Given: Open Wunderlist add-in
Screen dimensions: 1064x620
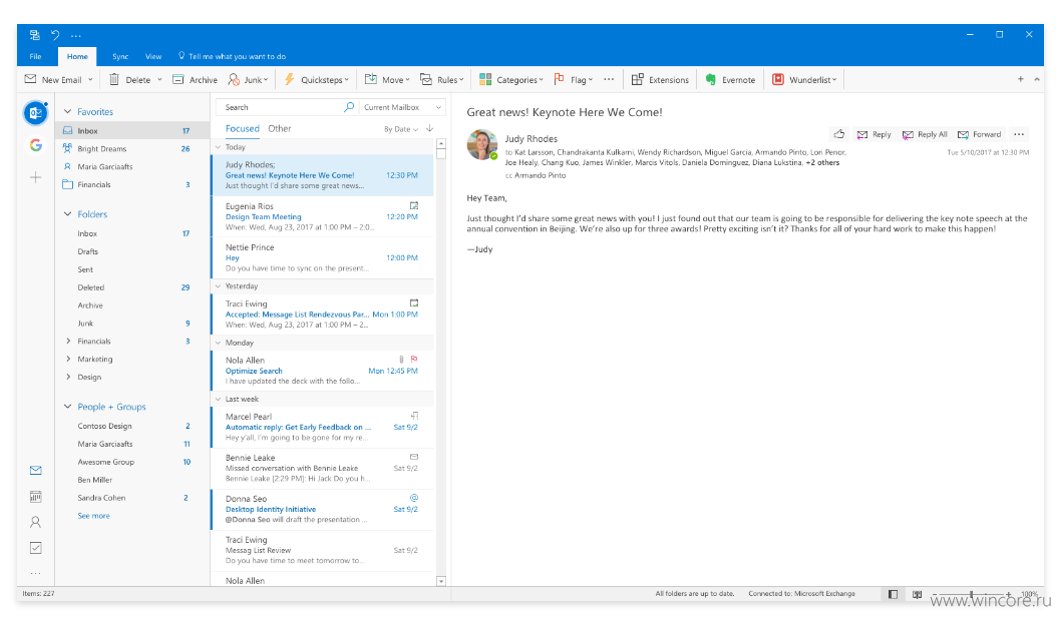Looking at the screenshot, I should tap(804, 79).
